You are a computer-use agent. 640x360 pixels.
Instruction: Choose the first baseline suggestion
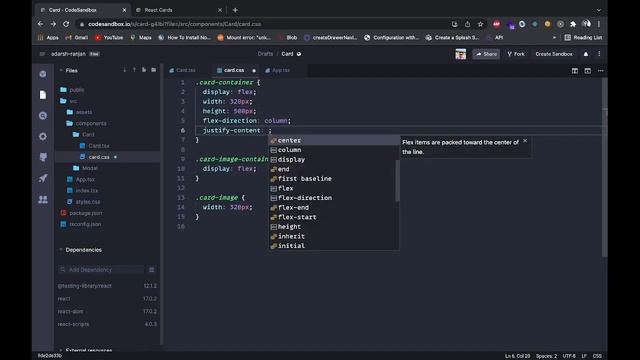click(x=333, y=179)
